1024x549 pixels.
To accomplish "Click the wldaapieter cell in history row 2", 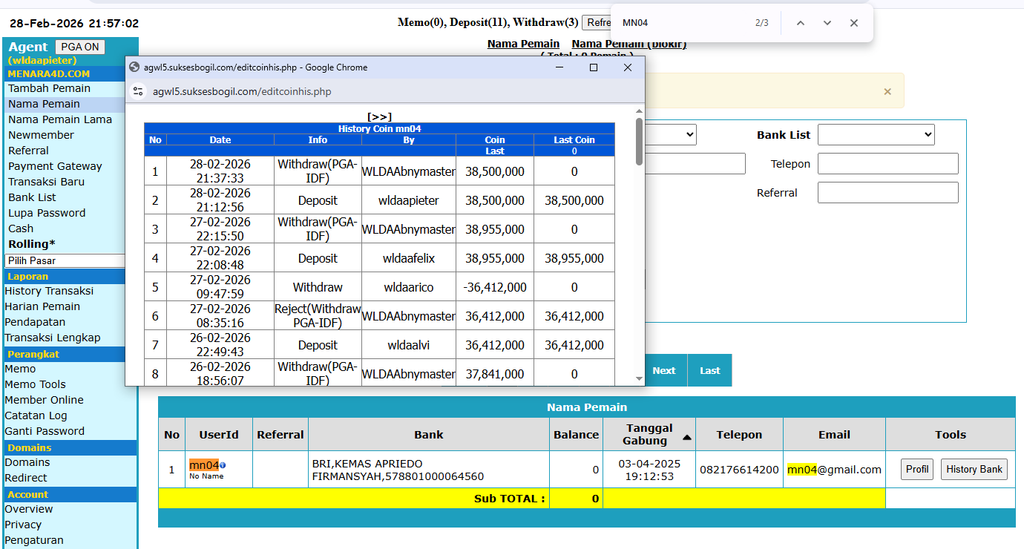I will (409, 200).
